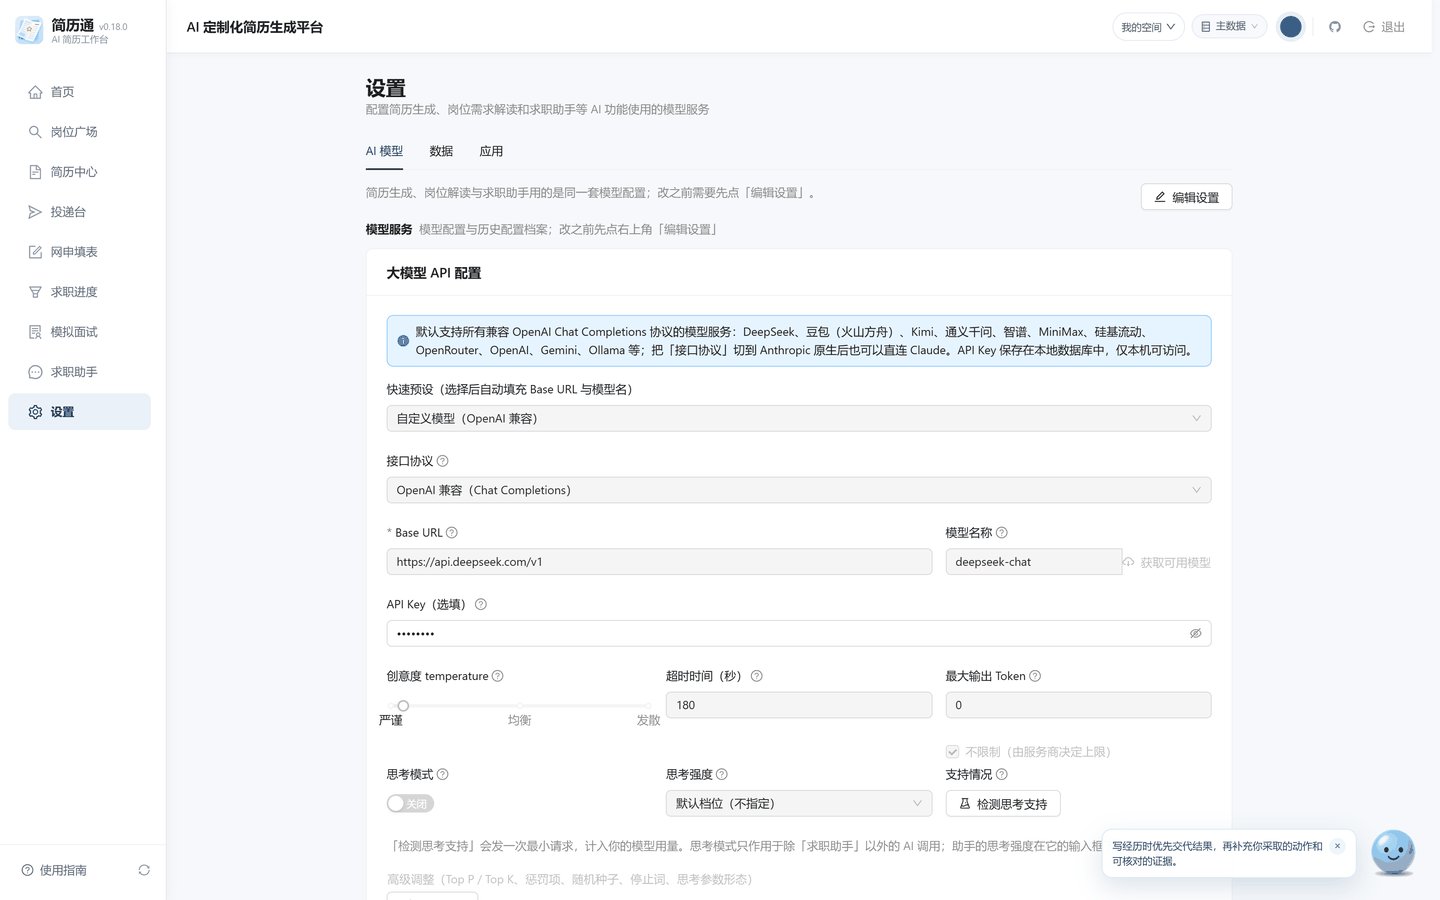The image size is (1440, 900).
Task: Show help for Base URL field
Action: click(x=452, y=533)
